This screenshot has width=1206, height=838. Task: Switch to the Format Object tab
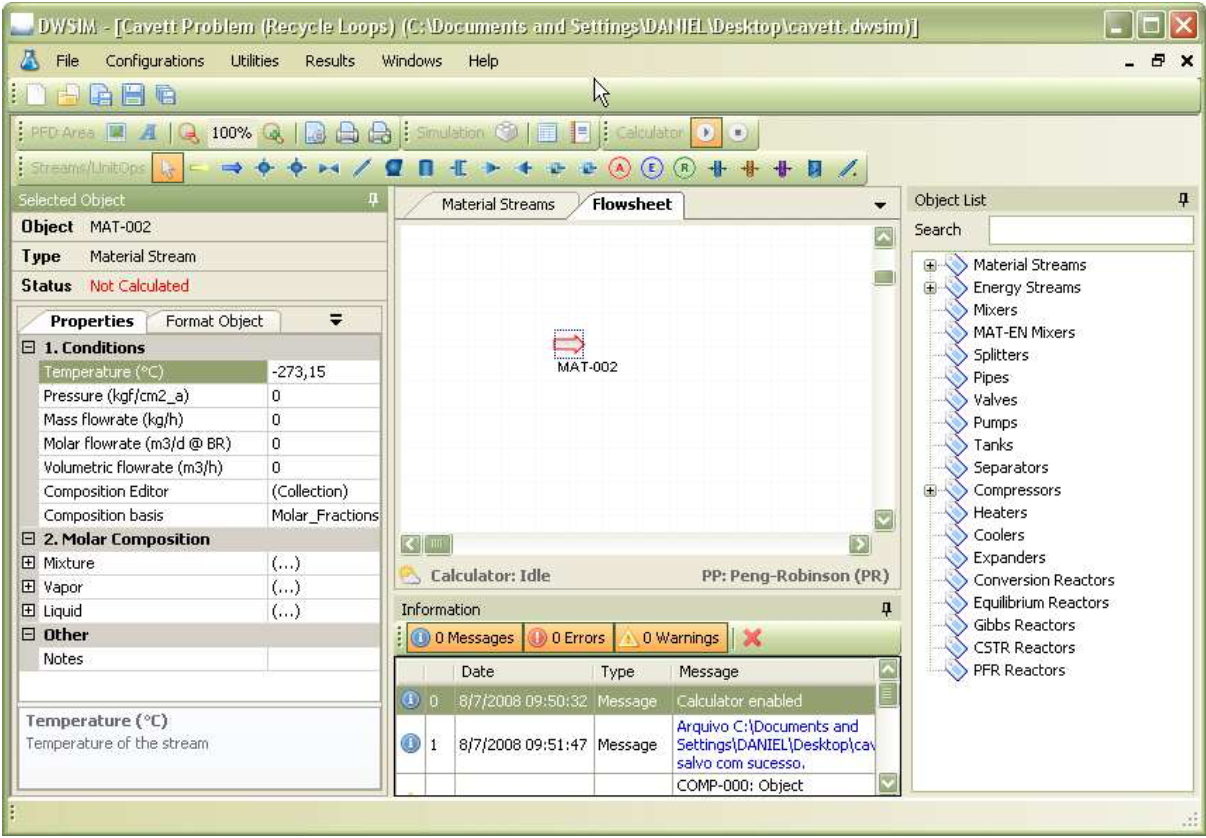pos(214,321)
